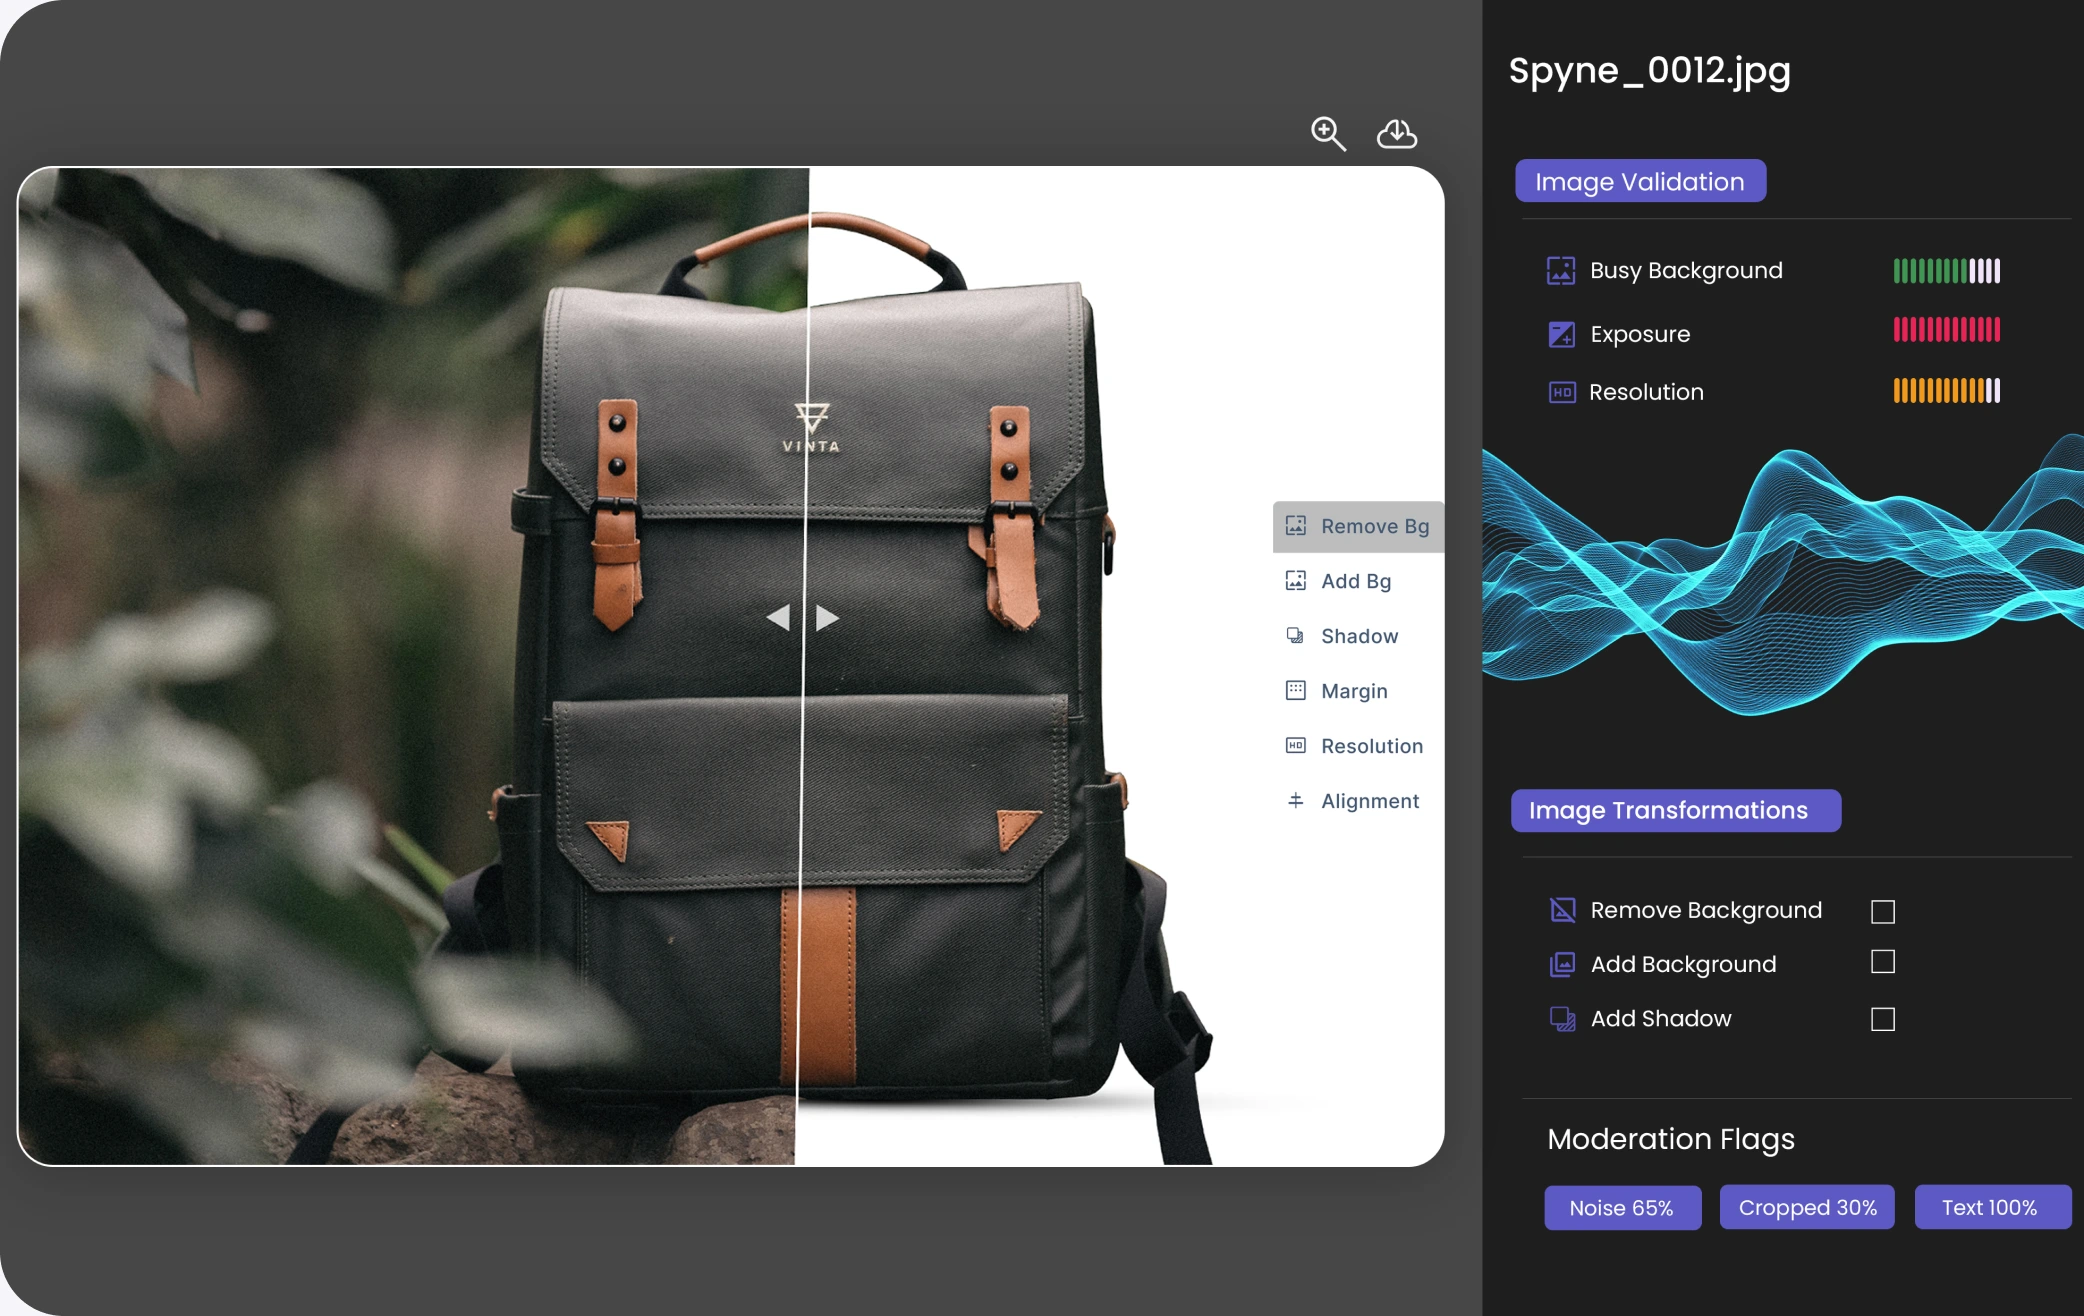The width and height of the screenshot is (2084, 1316).
Task: Enable the Remove Background checkbox
Action: pos(1883,912)
